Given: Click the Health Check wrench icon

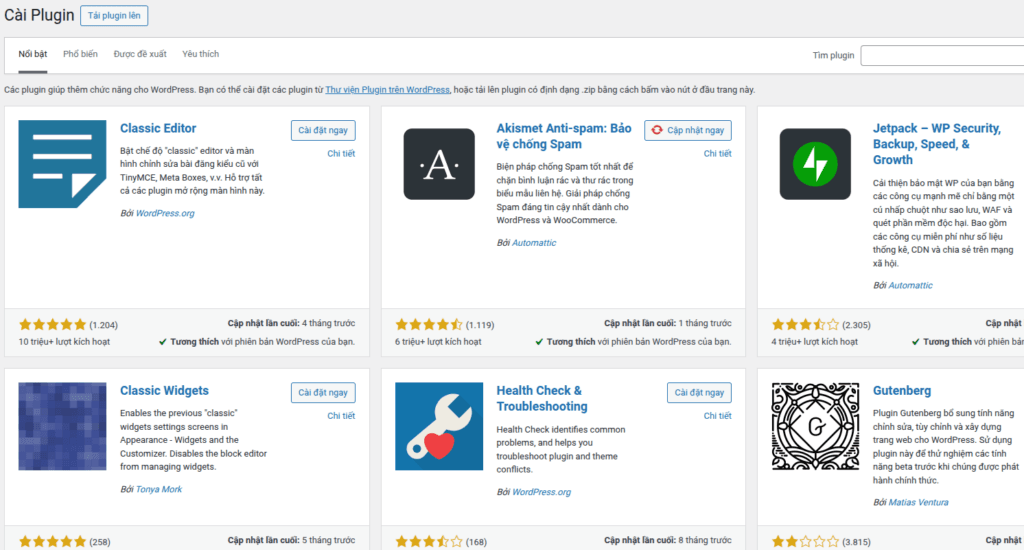Looking at the screenshot, I should (x=439, y=427).
